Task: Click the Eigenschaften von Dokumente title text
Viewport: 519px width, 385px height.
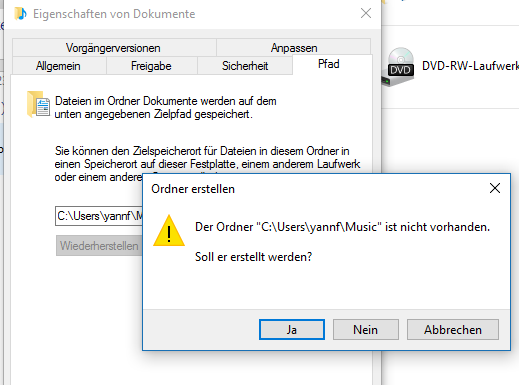Action: (x=114, y=14)
